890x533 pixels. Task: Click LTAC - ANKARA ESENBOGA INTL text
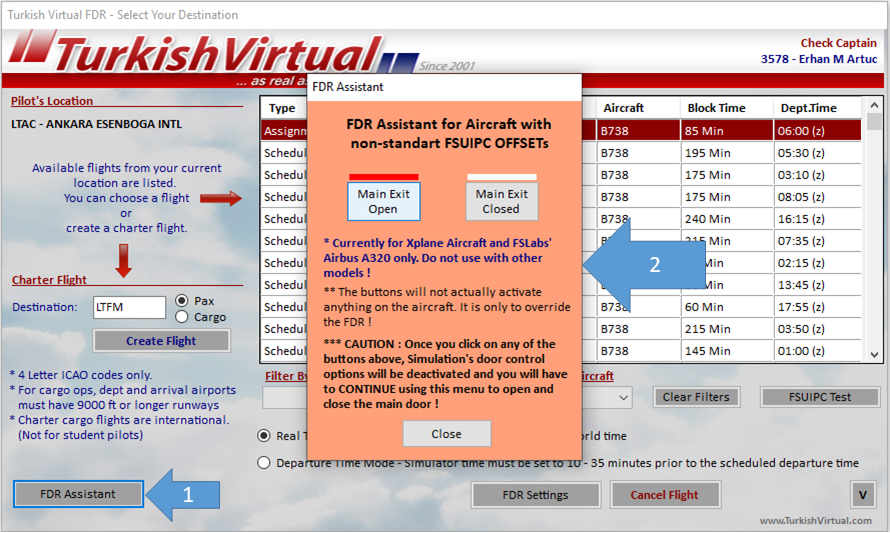[x=96, y=124]
